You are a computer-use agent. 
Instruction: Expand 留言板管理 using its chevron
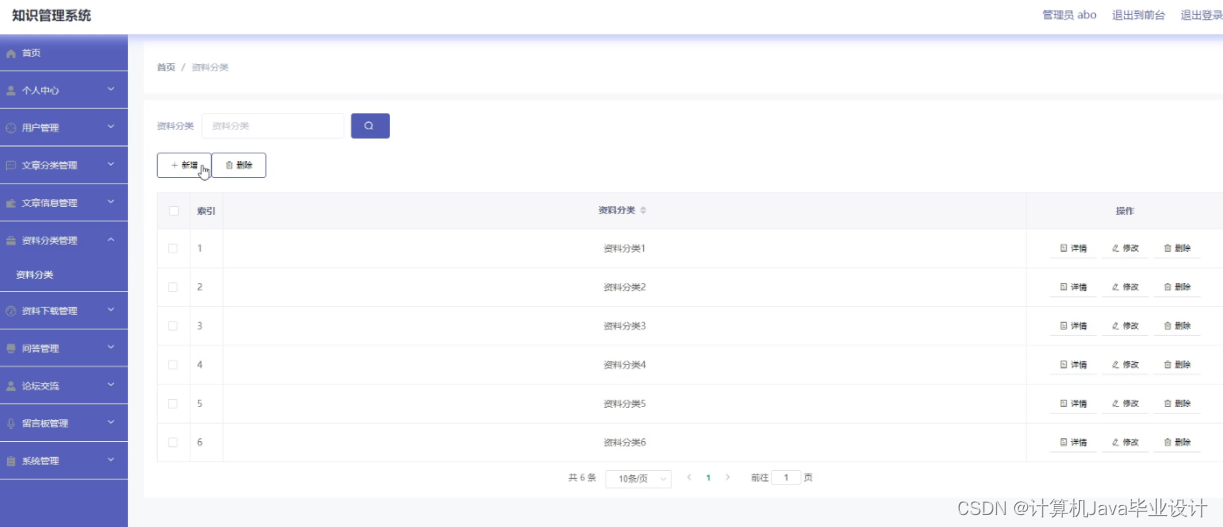pos(111,423)
